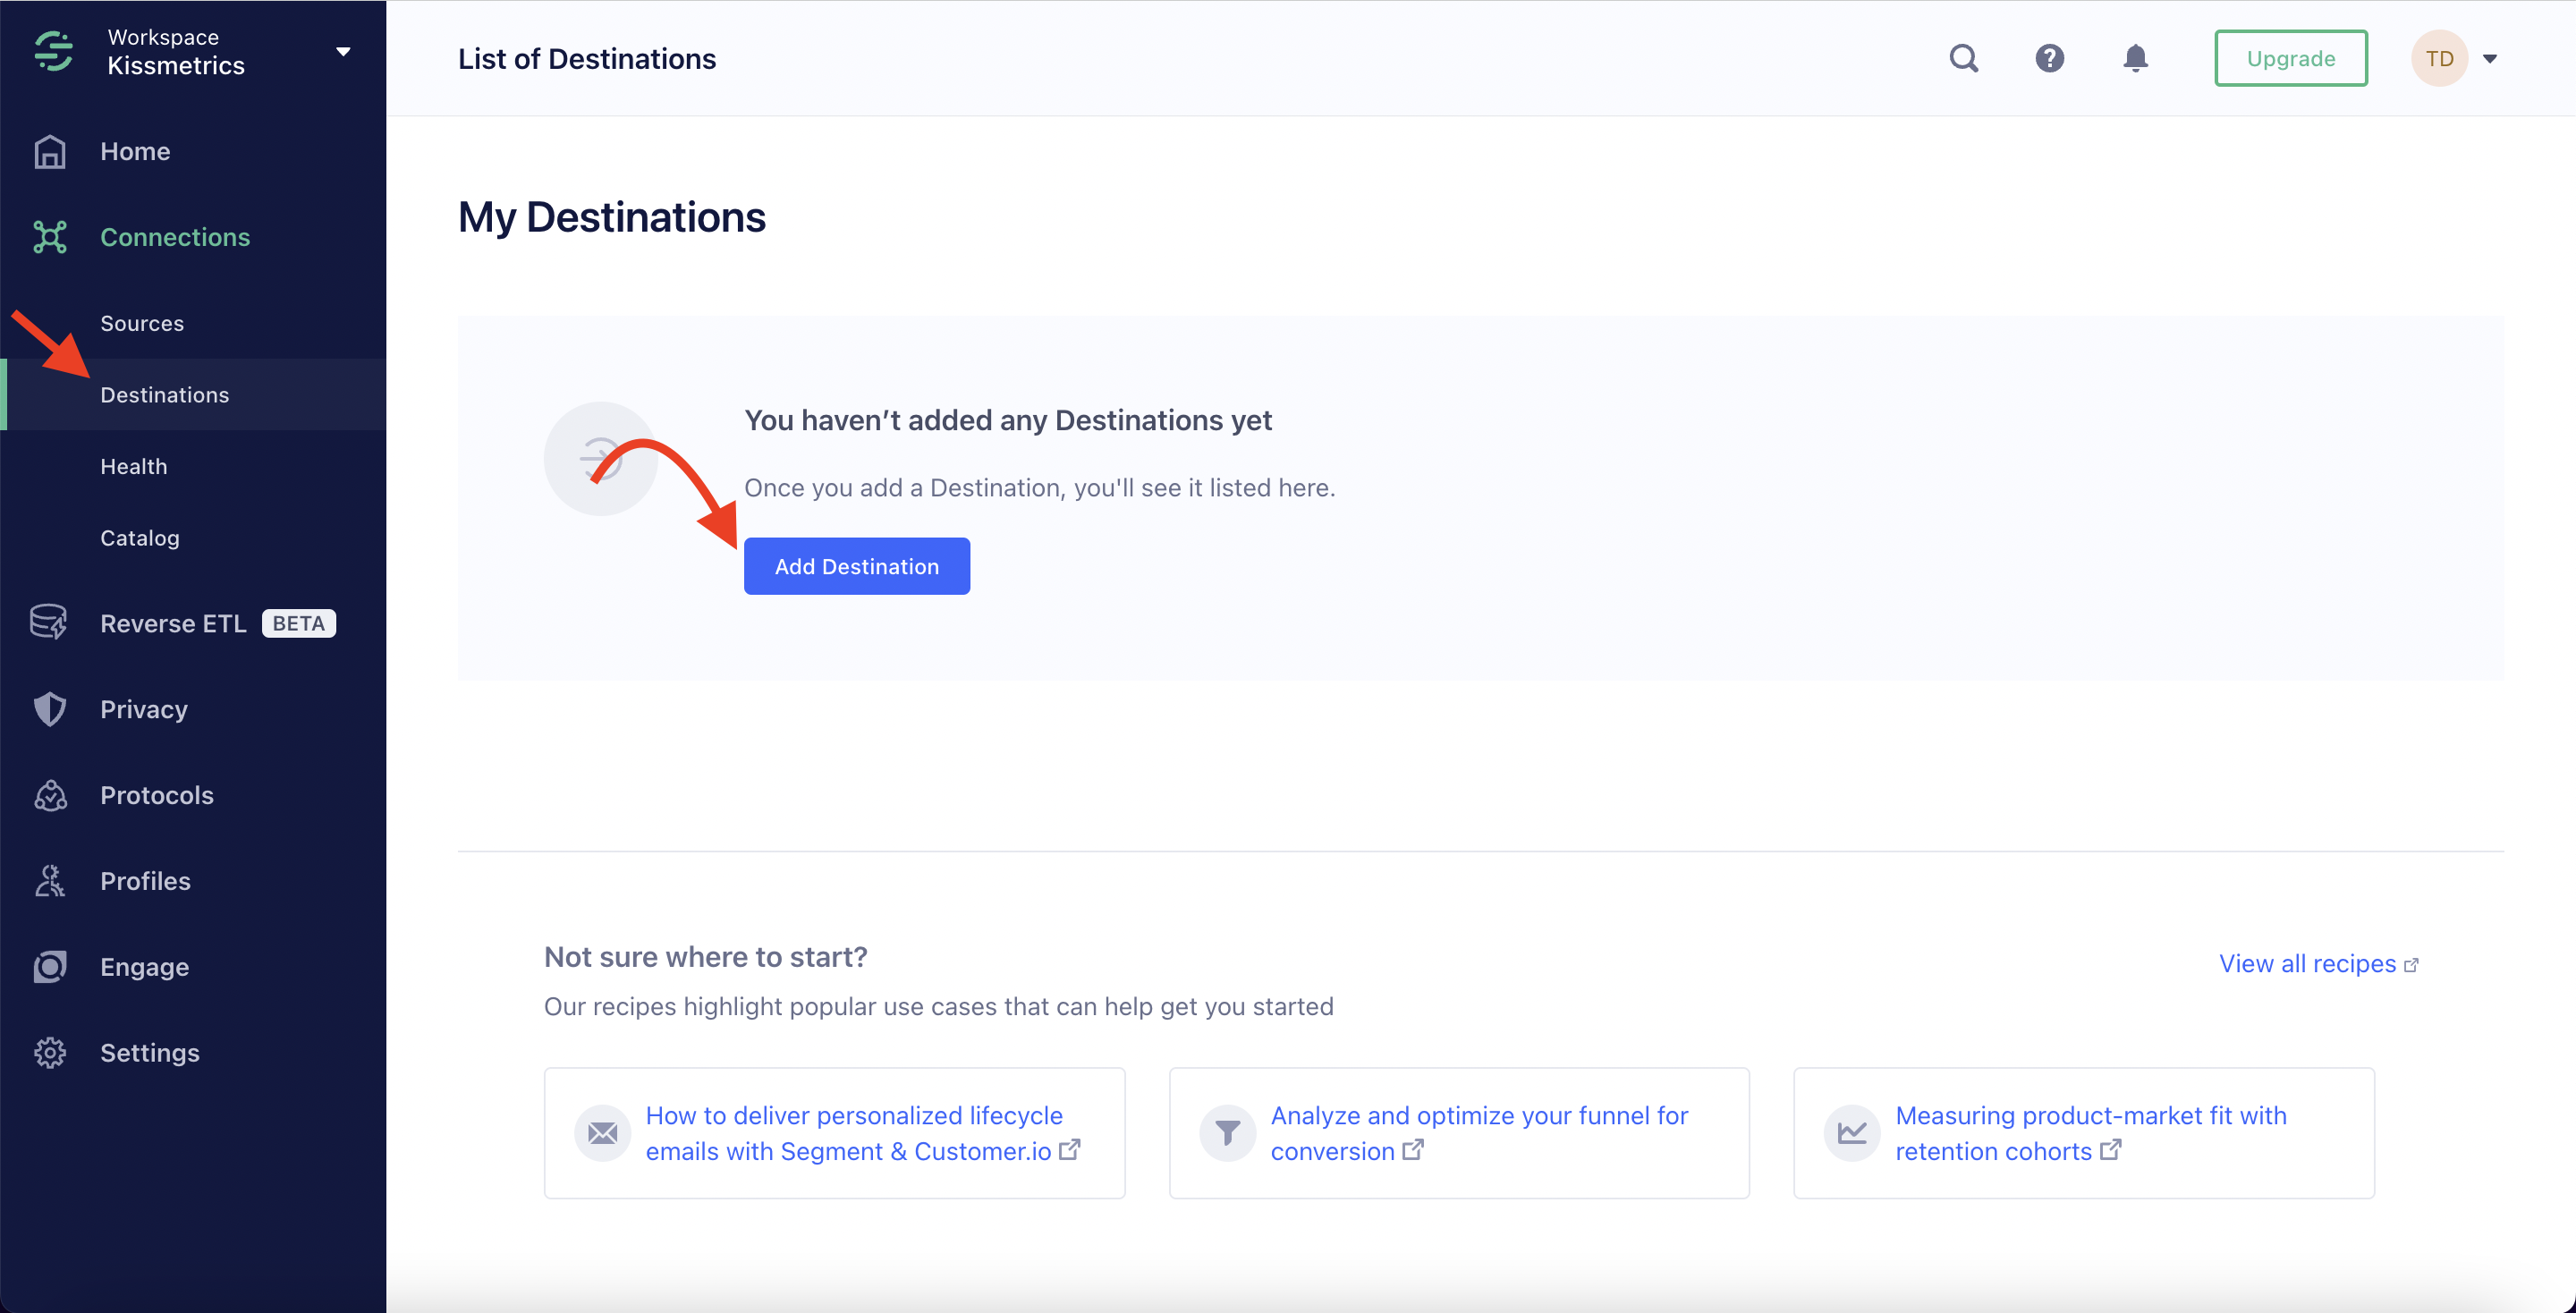2576x1313 pixels.
Task: Click the Privacy shield icon
Action: [50, 709]
